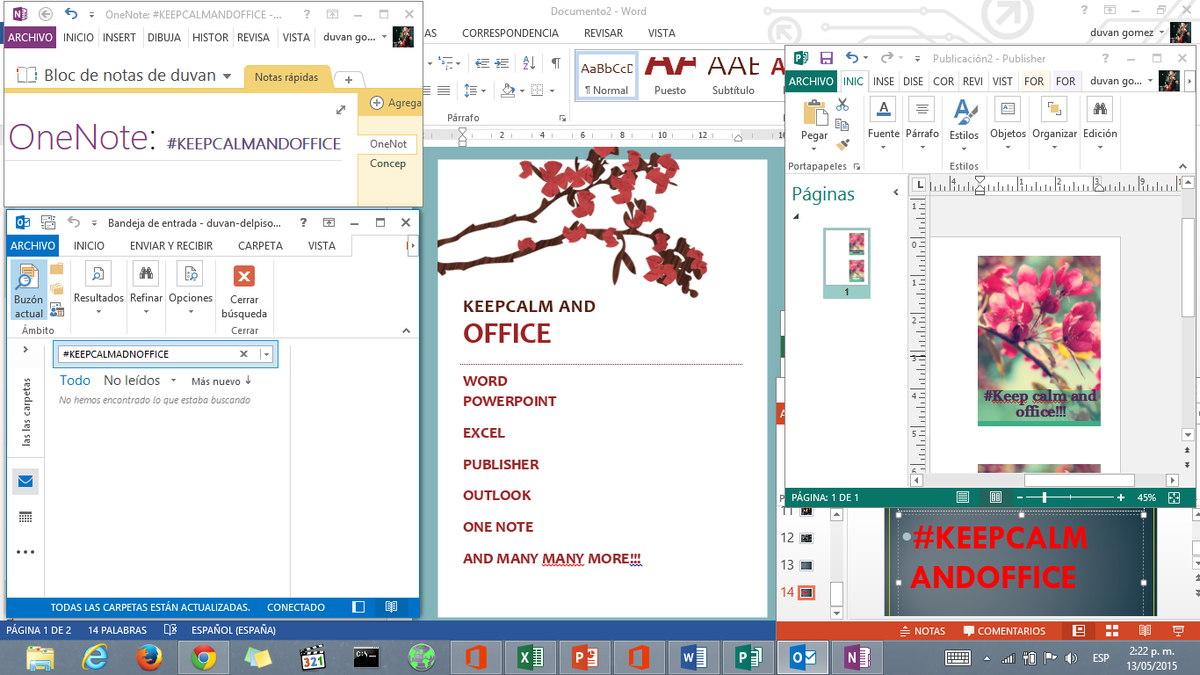
Task: Click the Cut scissors icon in Publisher
Action: pyautogui.click(x=842, y=105)
